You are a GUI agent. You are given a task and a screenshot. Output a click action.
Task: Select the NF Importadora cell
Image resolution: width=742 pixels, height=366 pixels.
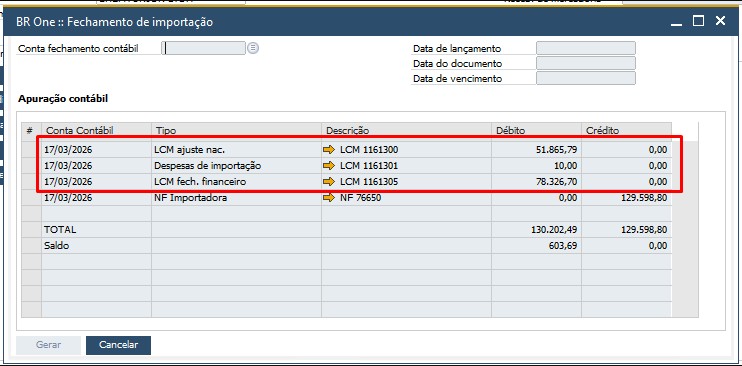(x=236, y=197)
